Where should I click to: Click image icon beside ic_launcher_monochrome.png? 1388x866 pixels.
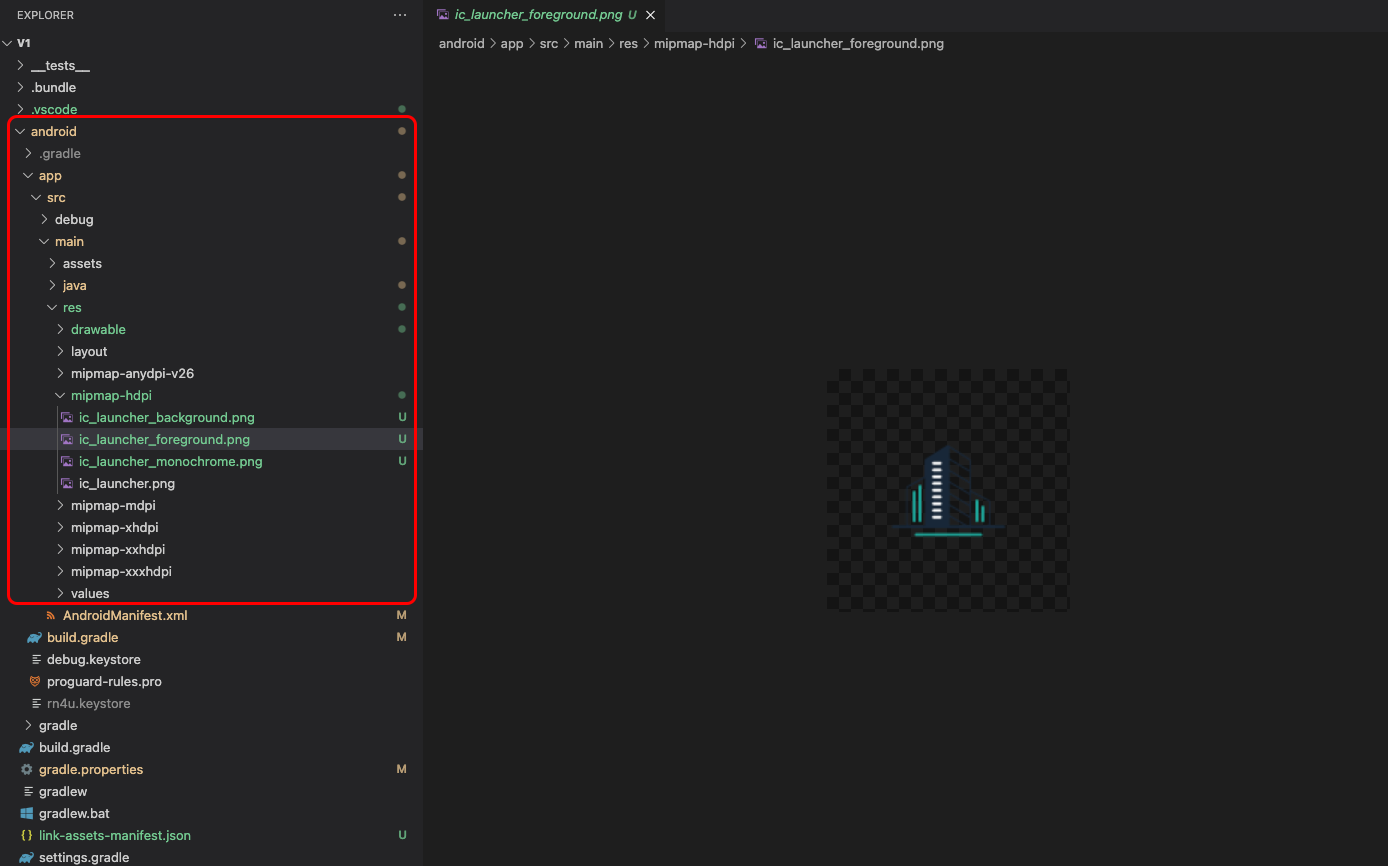coord(67,462)
